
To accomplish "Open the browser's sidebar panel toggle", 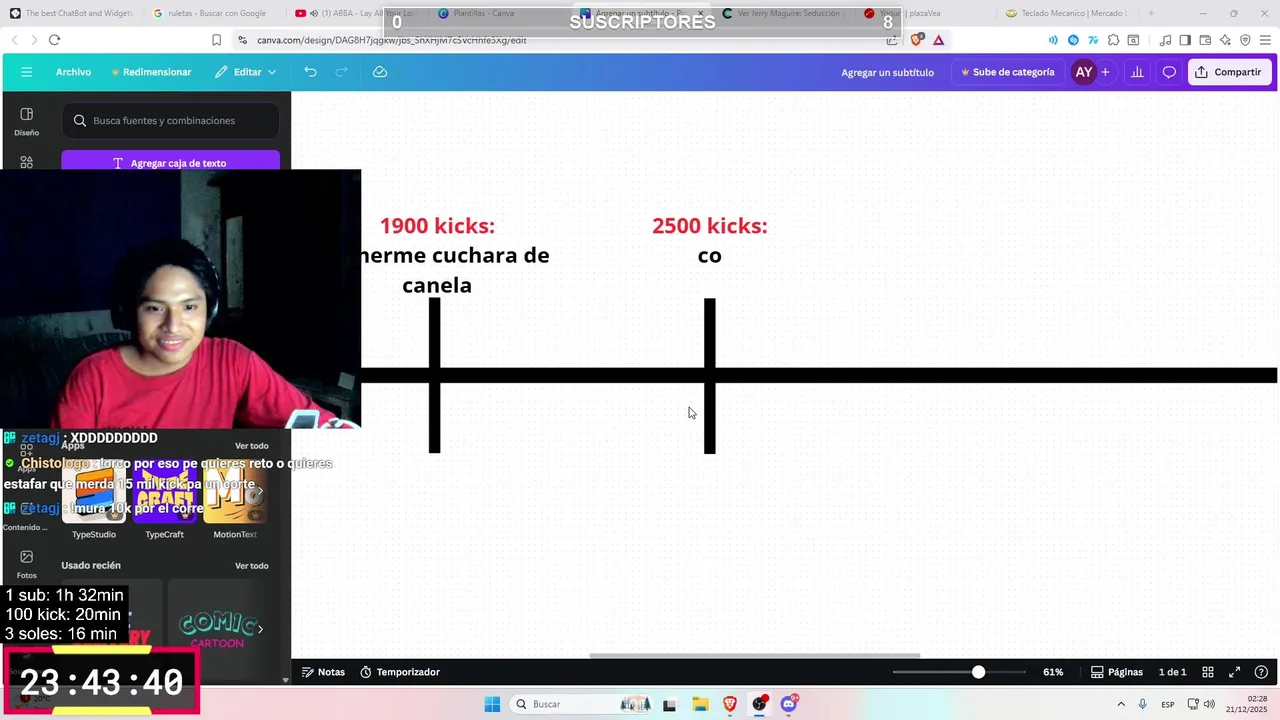I will (1185, 40).
